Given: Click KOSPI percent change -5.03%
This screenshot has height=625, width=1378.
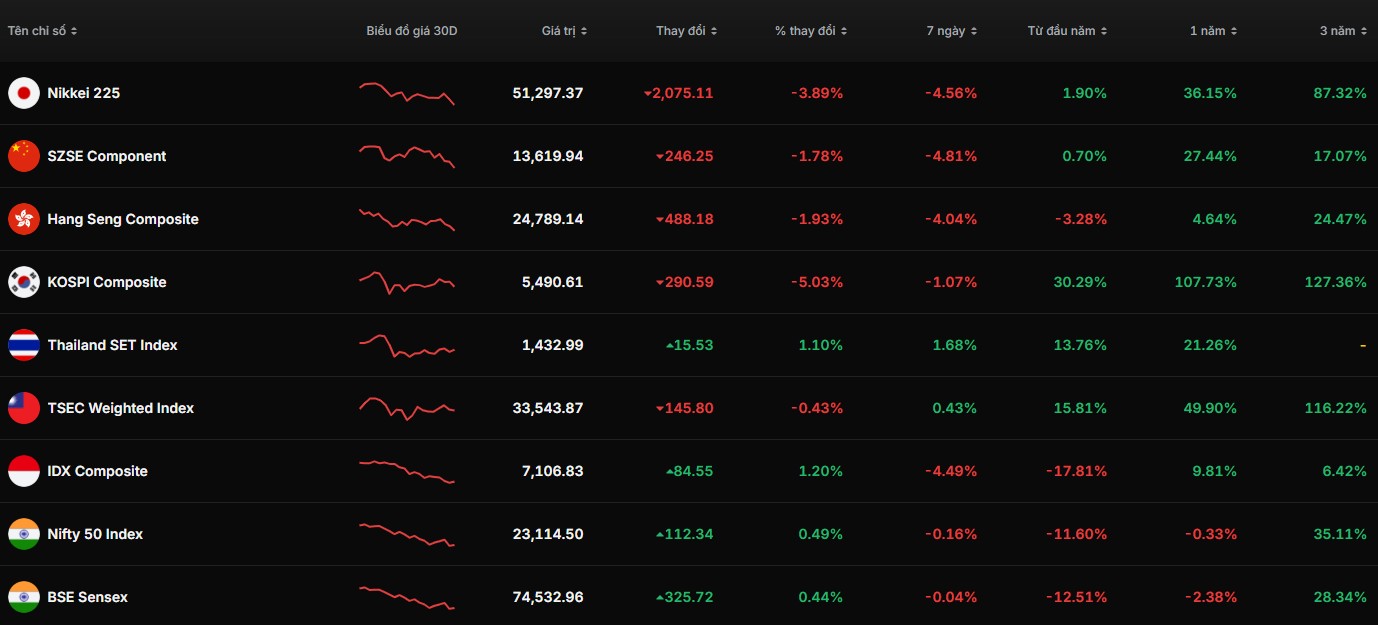Looking at the screenshot, I should pyautogui.click(x=817, y=282).
